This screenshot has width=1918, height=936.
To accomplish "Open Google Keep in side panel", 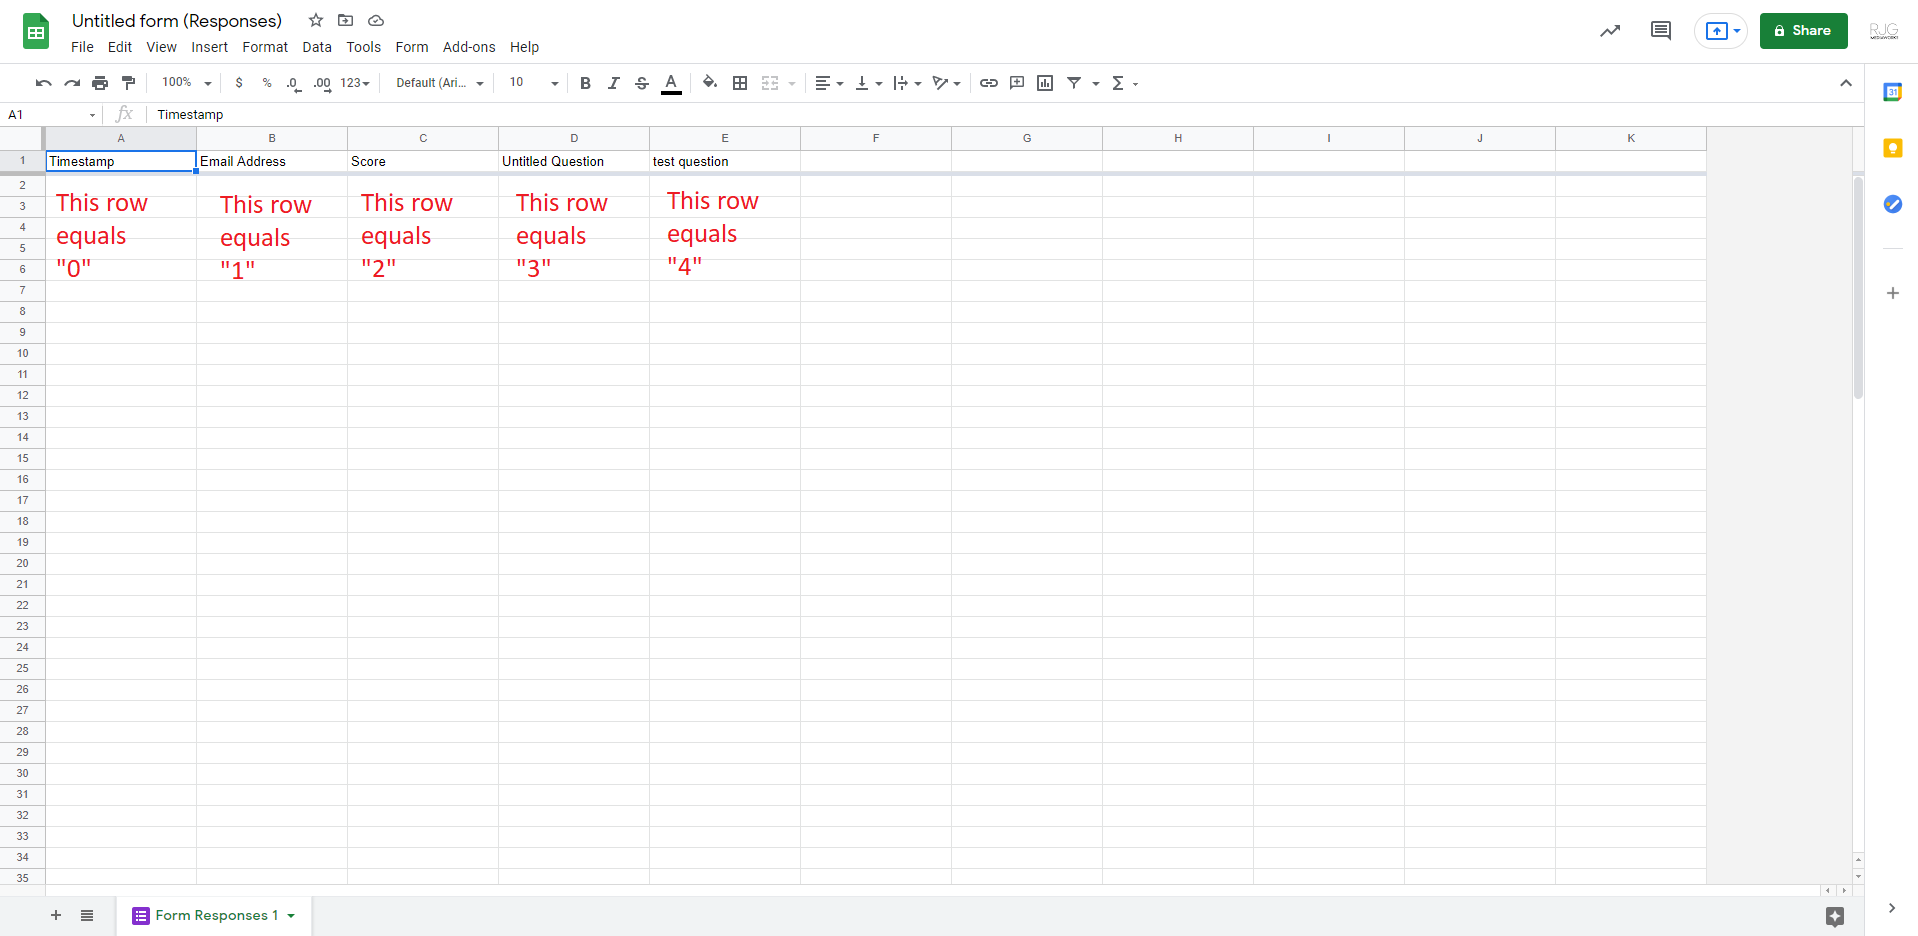I will tap(1892, 148).
